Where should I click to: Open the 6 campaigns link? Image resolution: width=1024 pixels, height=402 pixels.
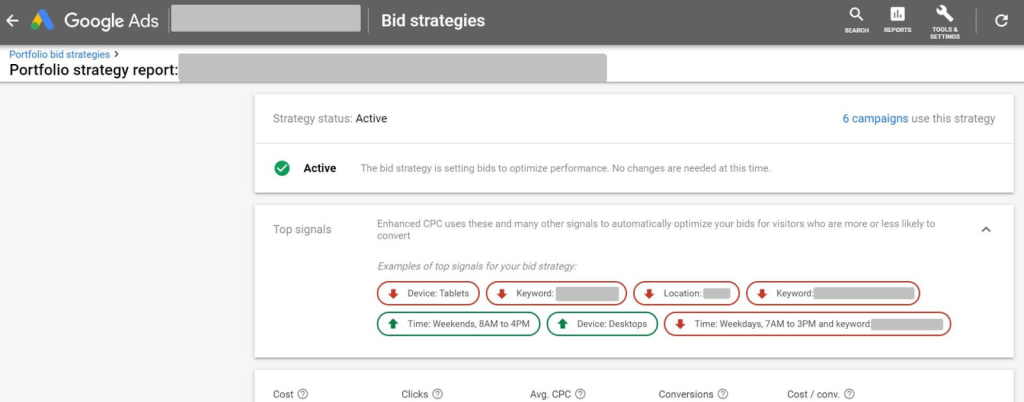point(875,119)
